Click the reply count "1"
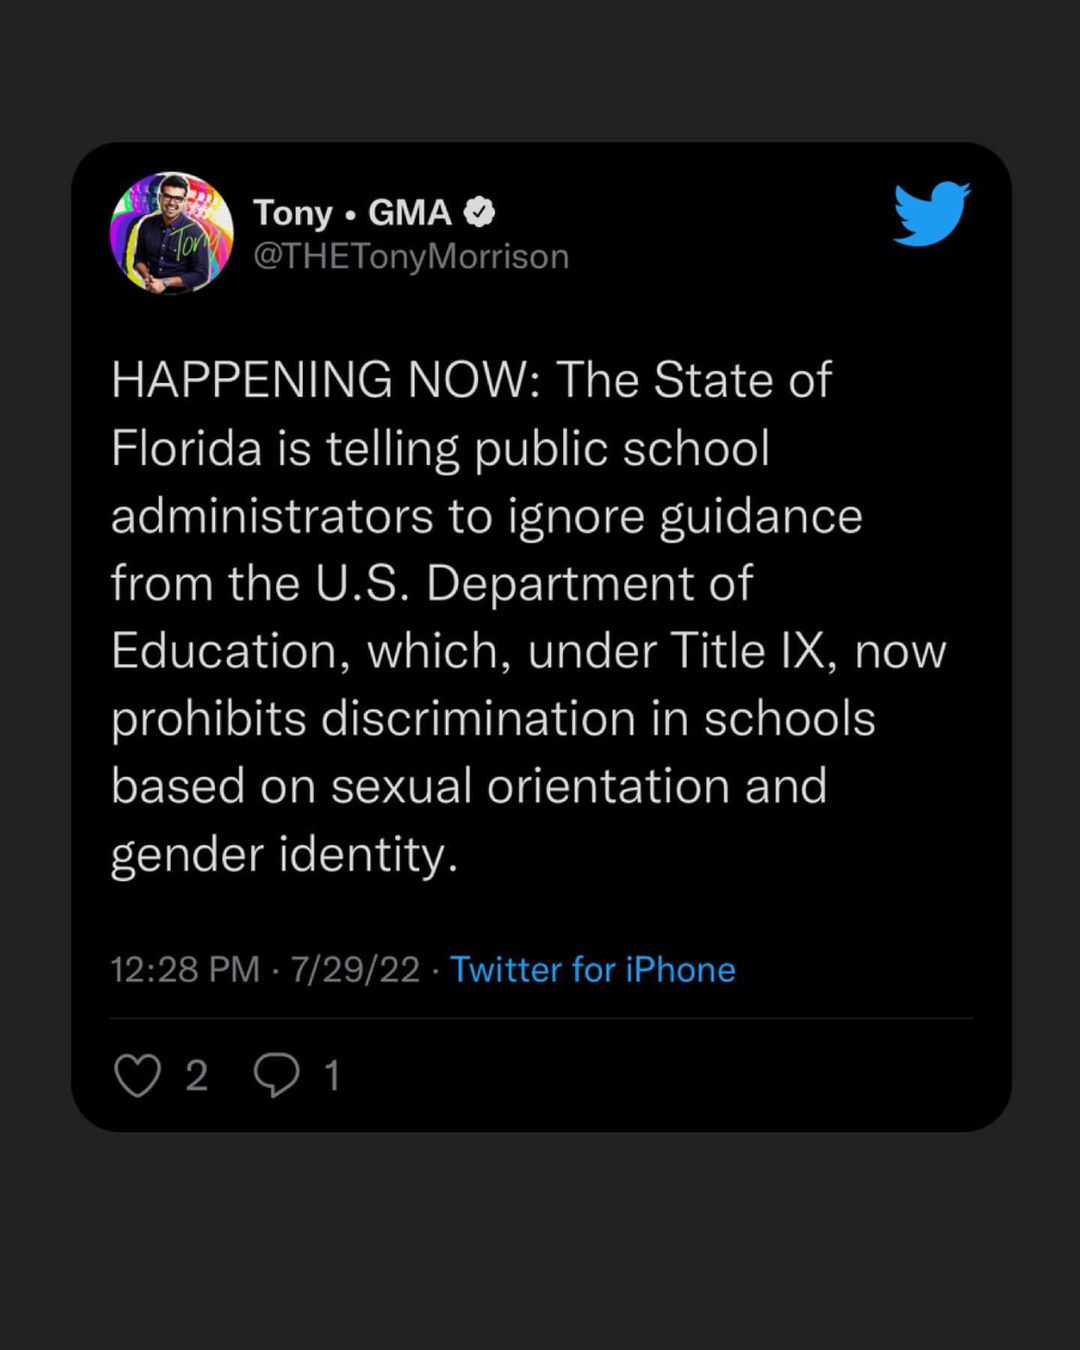The width and height of the screenshot is (1080, 1350). (332, 1076)
